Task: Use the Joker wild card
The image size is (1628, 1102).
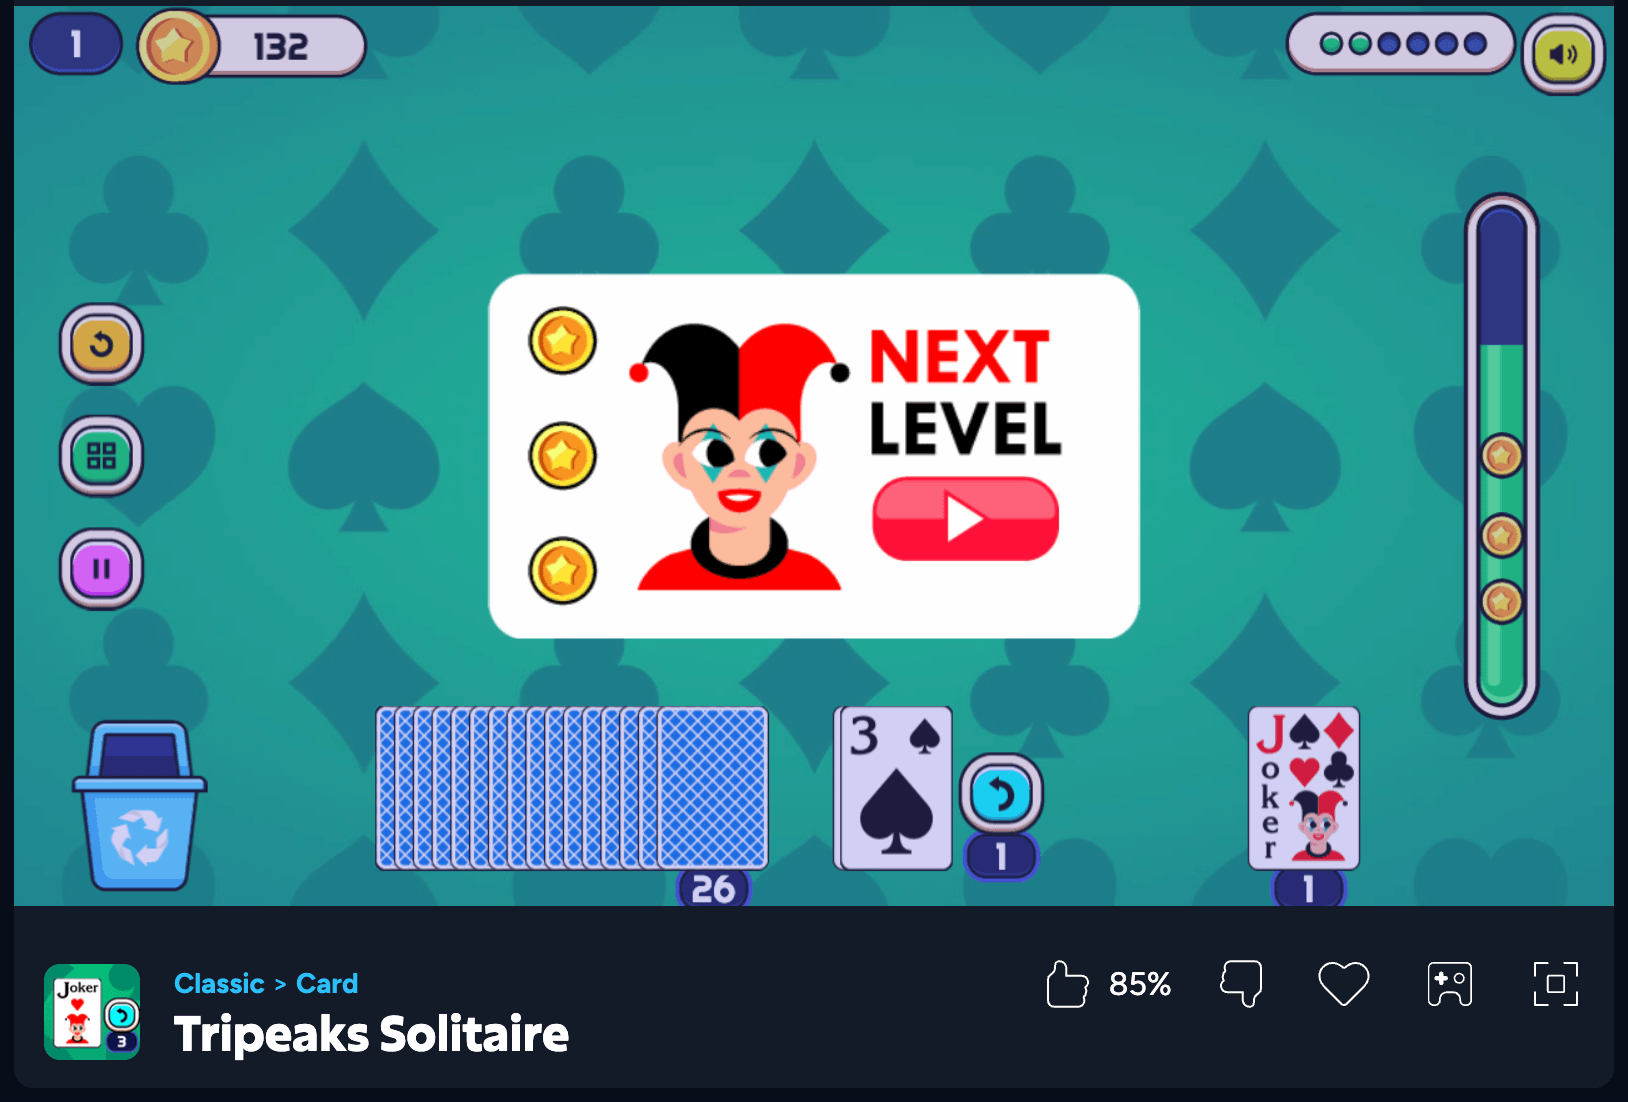Action: coord(1304,788)
